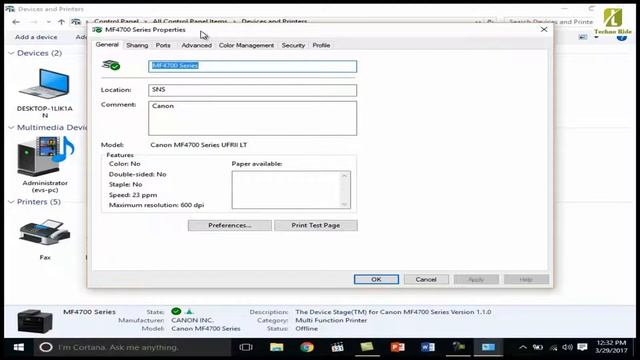The height and width of the screenshot is (360, 640).
Task: Click the green state check icon in details pane
Action: (176, 311)
